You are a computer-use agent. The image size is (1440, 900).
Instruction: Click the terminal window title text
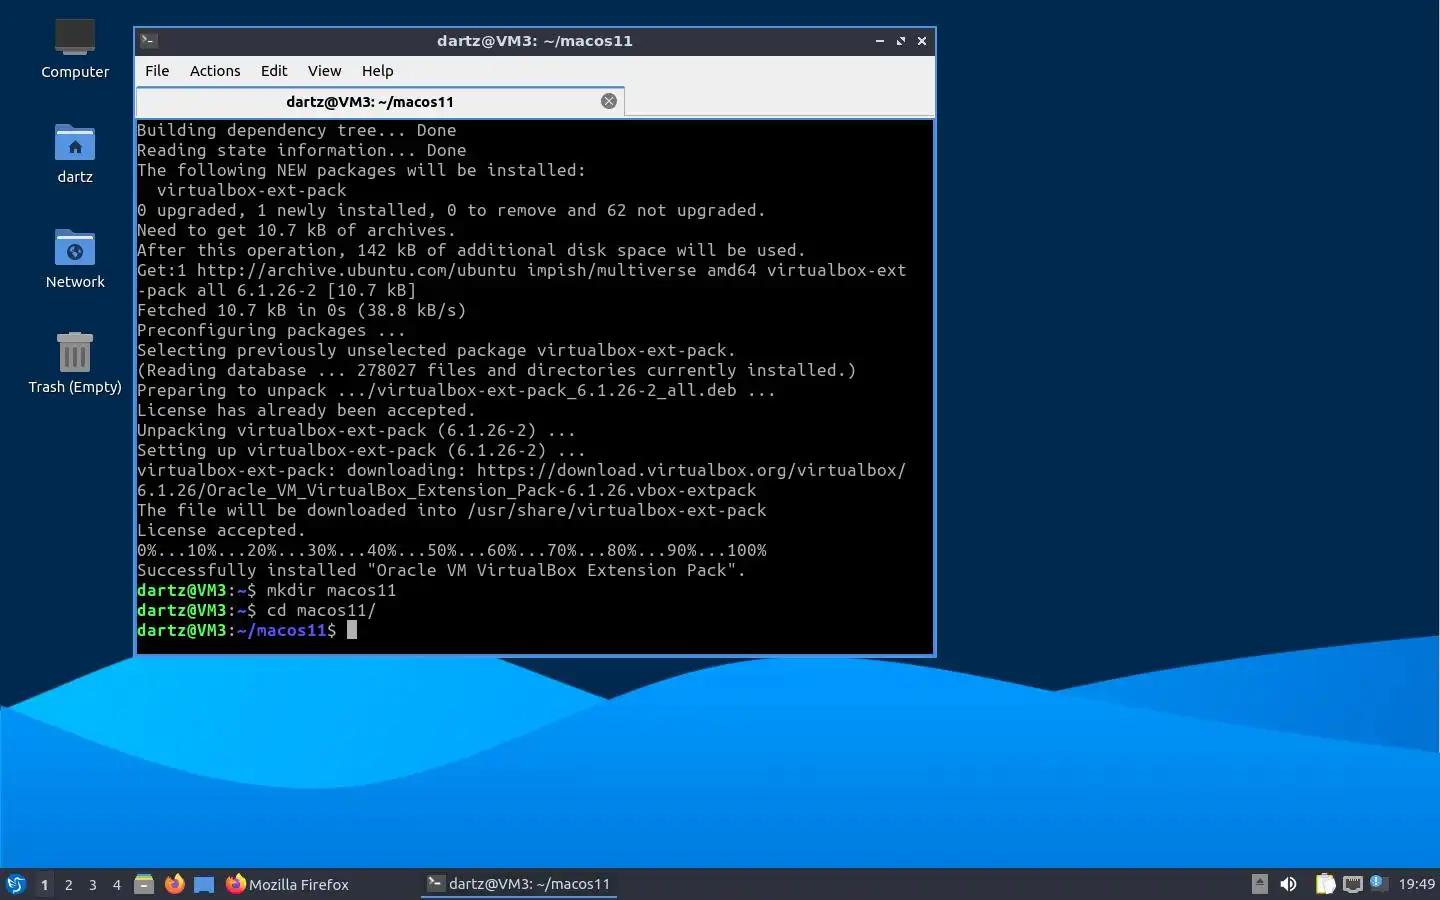[x=535, y=41]
